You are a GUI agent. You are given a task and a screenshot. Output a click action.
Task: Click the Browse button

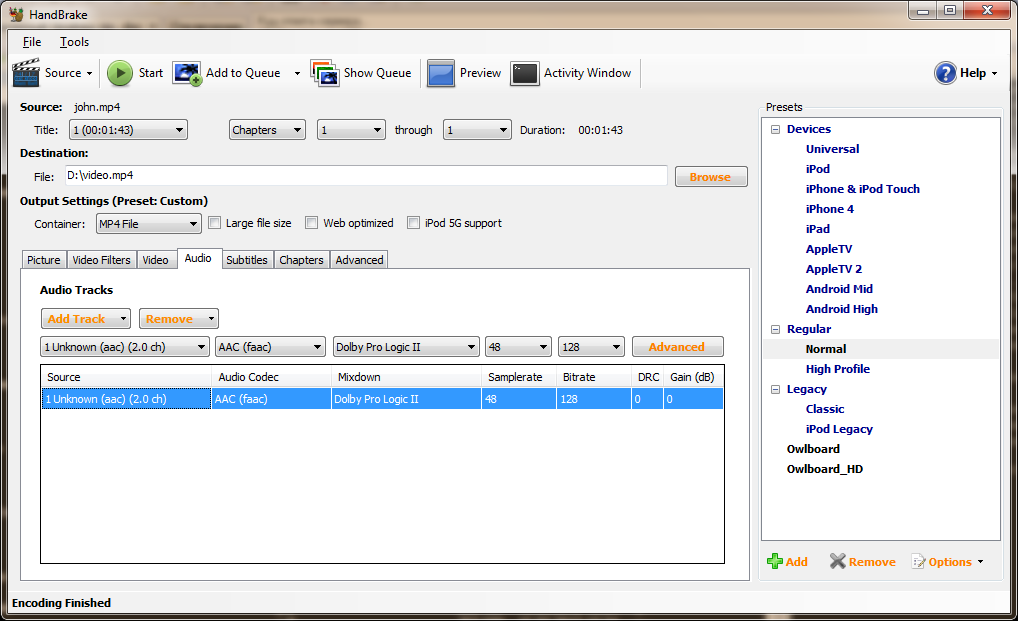coord(711,177)
